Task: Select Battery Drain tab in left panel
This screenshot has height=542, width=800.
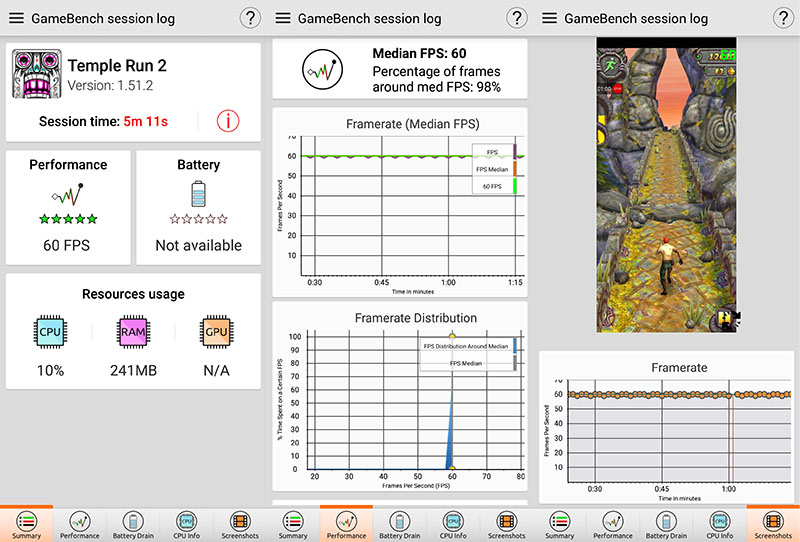Action: point(133,525)
